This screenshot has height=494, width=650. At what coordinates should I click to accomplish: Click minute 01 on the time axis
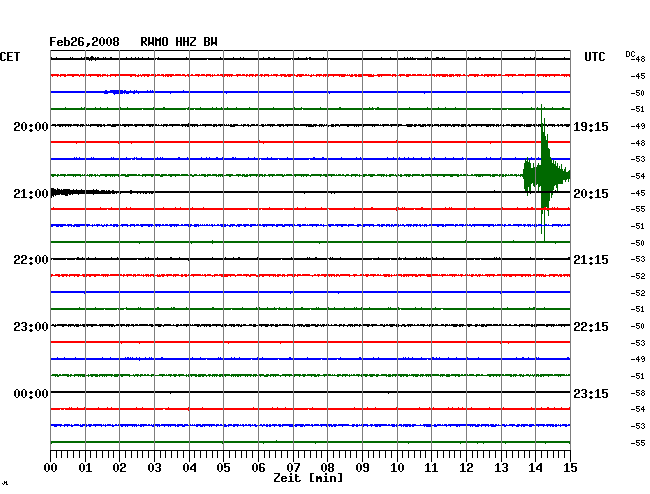tap(85, 468)
